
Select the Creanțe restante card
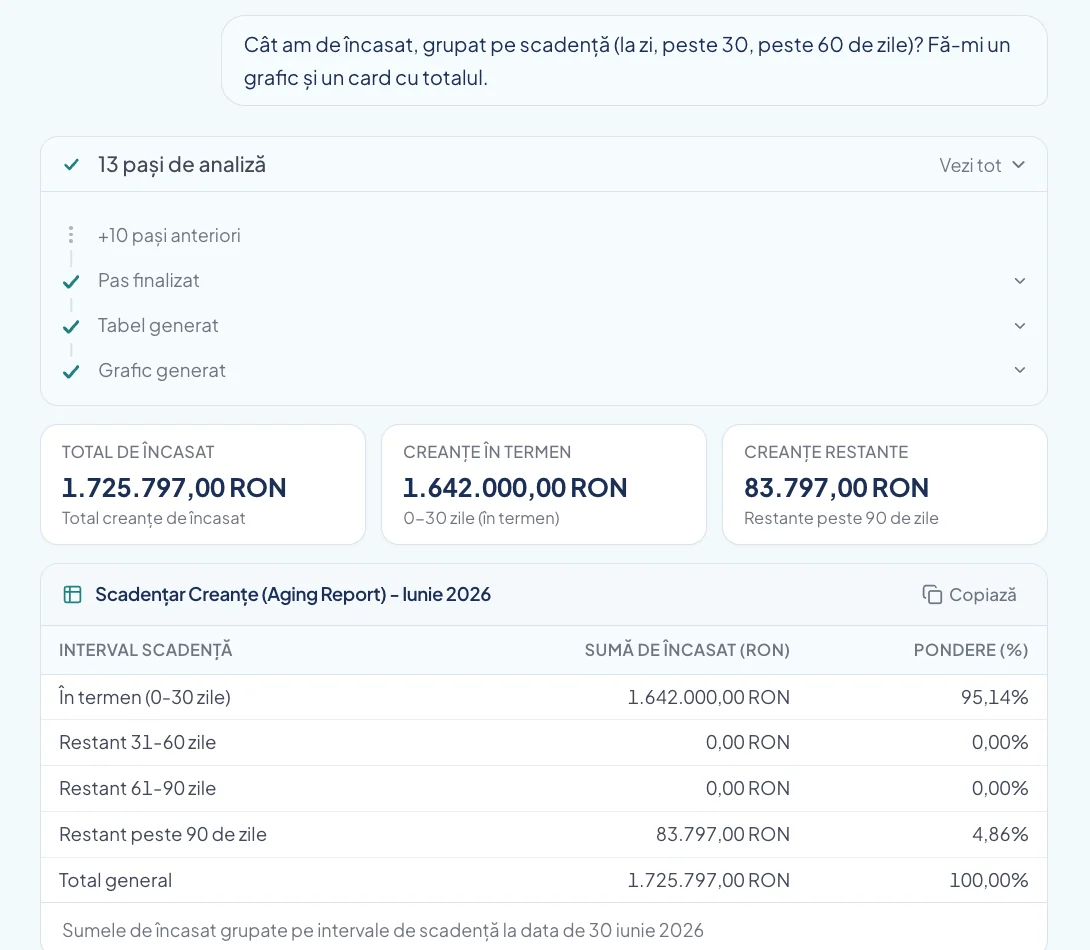(885, 484)
